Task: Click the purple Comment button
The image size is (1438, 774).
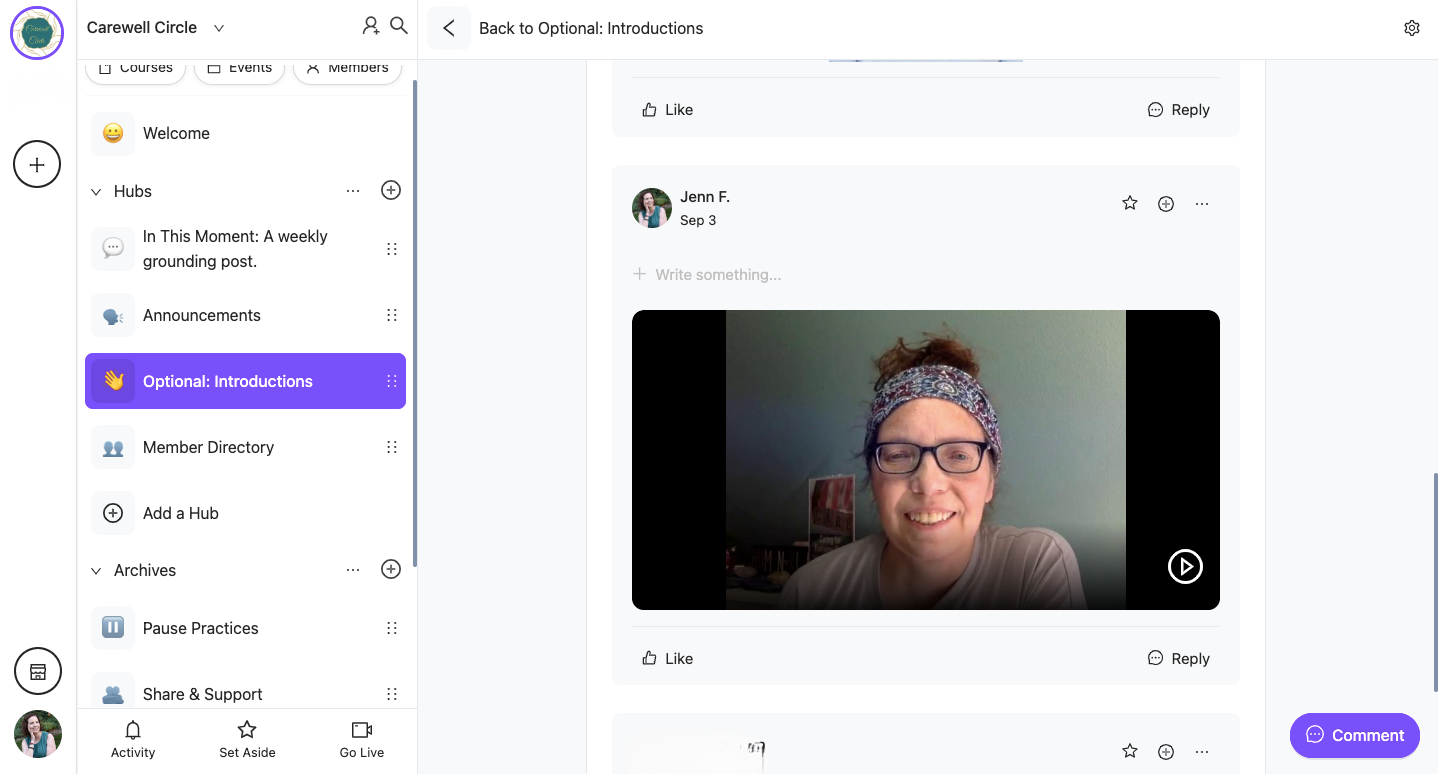Action: coord(1354,735)
